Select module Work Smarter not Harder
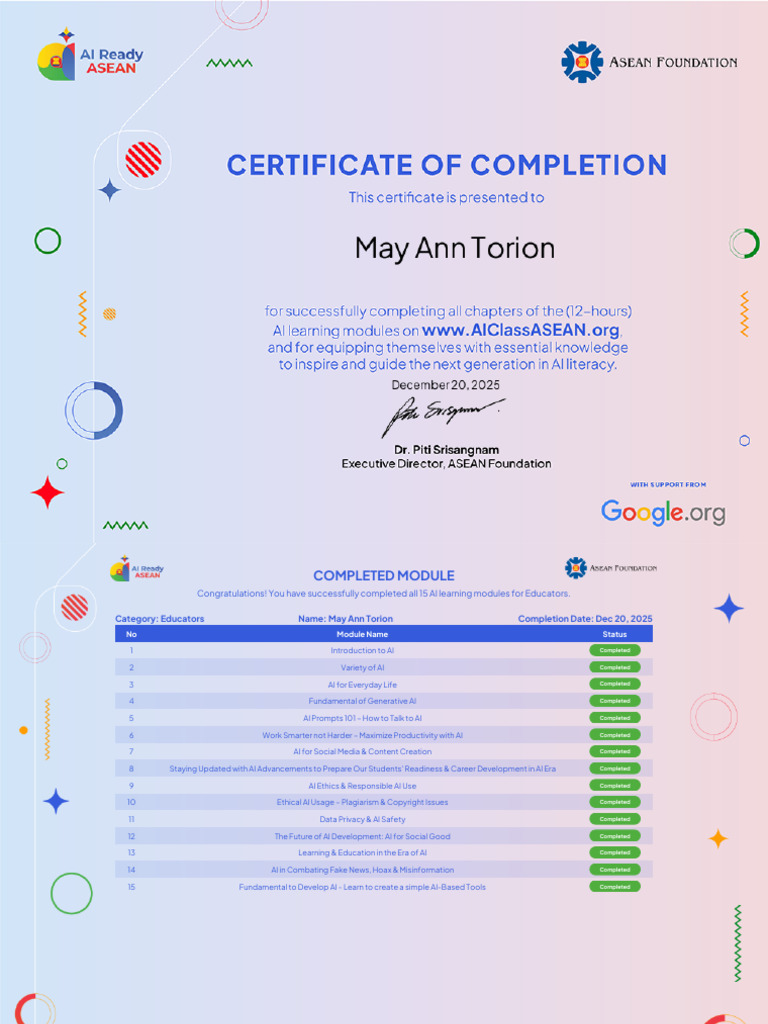768x1024 pixels. tap(362, 735)
